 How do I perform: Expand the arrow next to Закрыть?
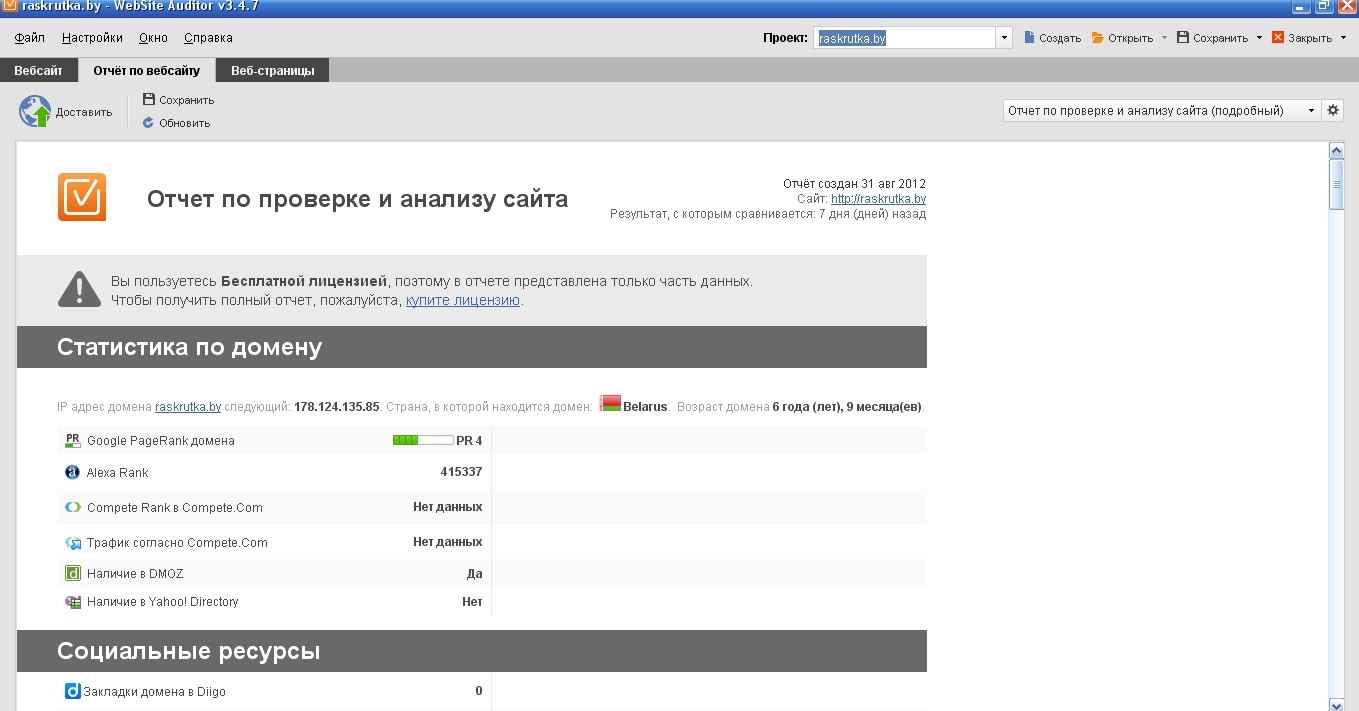tap(1343, 39)
